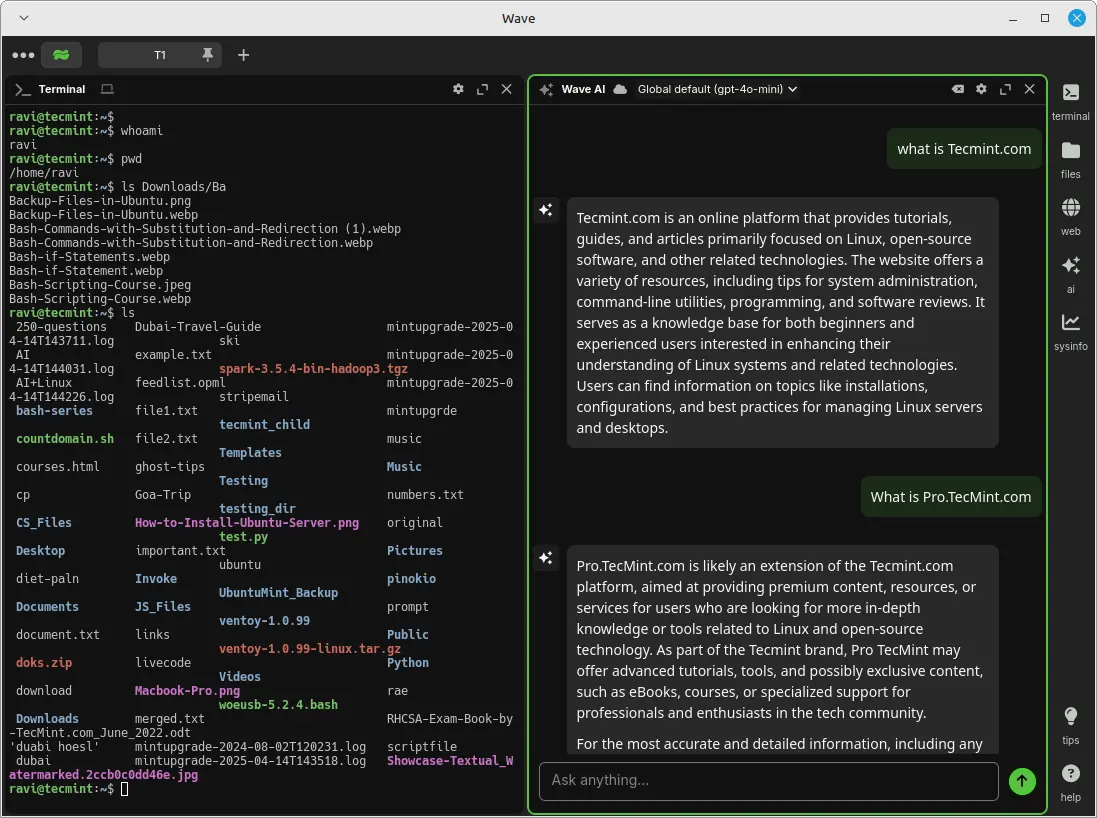Add a new tab with plus button
The height and width of the screenshot is (818, 1097).
[x=243, y=55]
